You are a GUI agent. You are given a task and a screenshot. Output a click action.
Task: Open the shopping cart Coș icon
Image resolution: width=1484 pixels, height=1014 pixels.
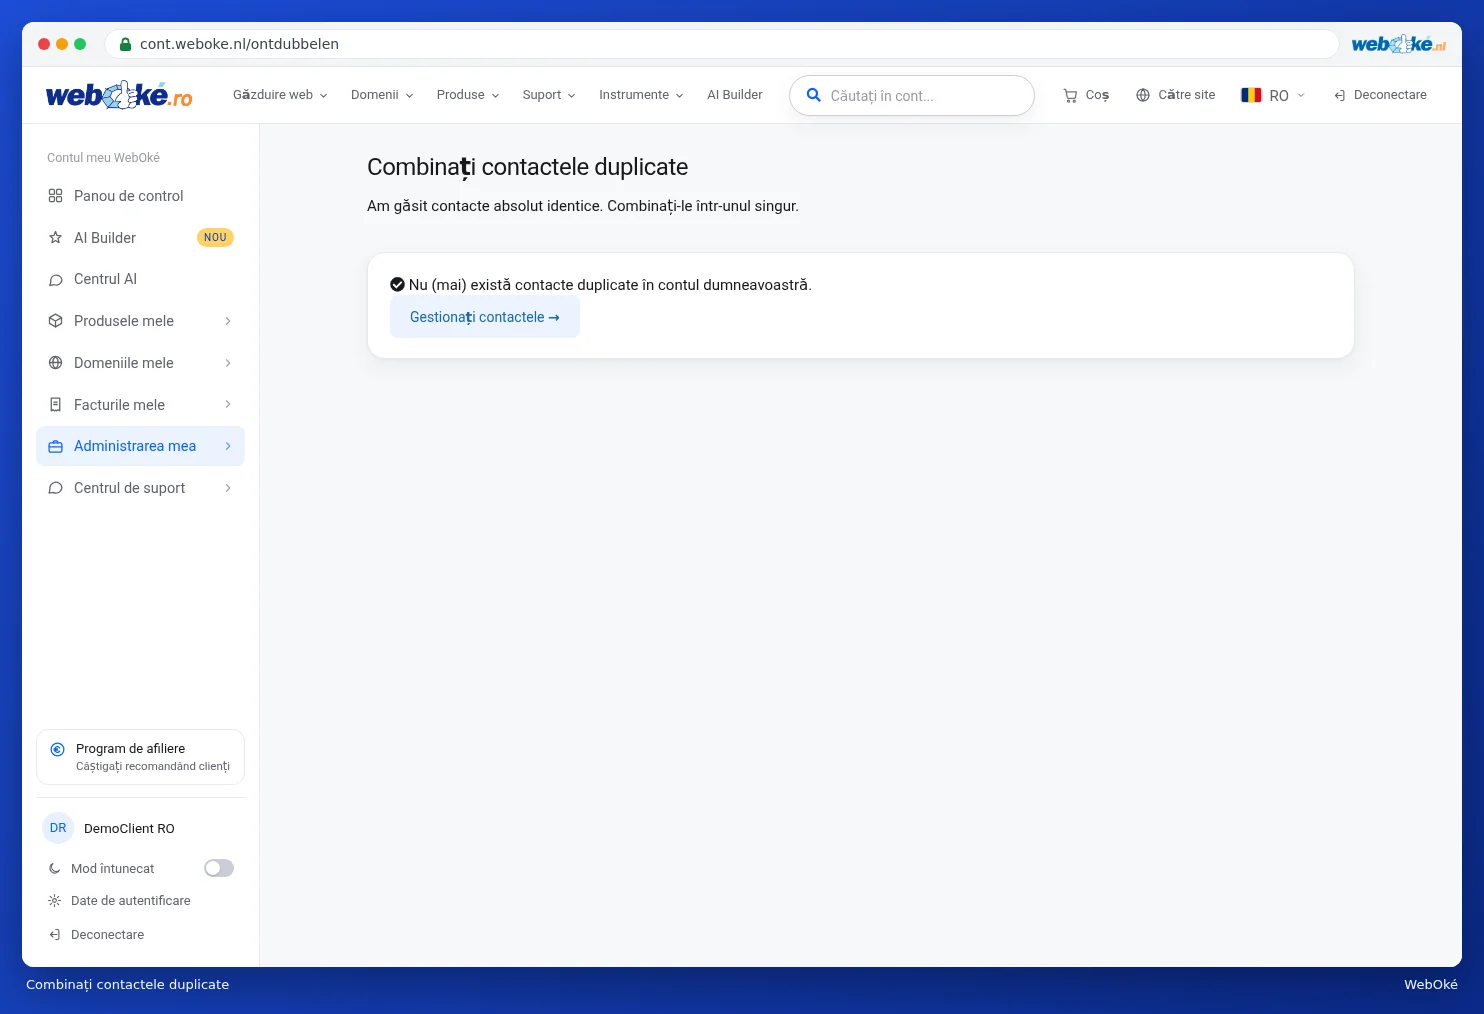pyautogui.click(x=1070, y=96)
